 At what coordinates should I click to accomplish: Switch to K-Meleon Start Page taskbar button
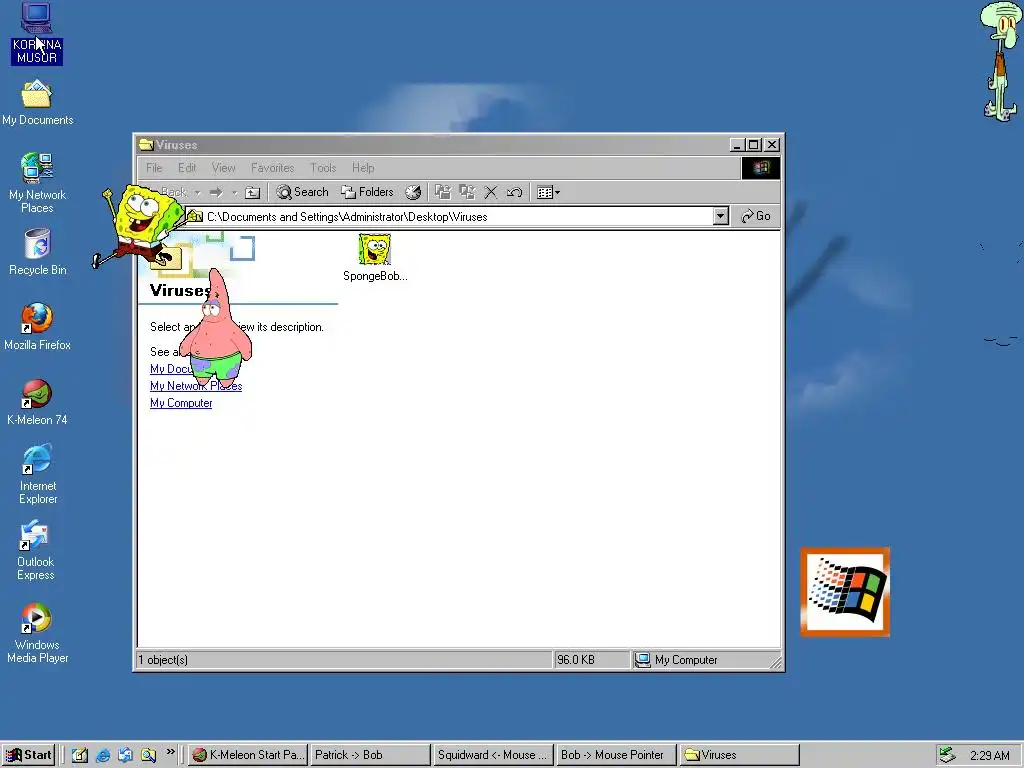(249, 755)
